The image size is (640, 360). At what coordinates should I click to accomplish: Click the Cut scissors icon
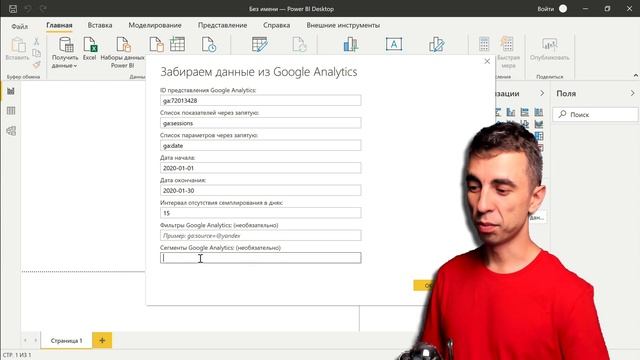36,42
